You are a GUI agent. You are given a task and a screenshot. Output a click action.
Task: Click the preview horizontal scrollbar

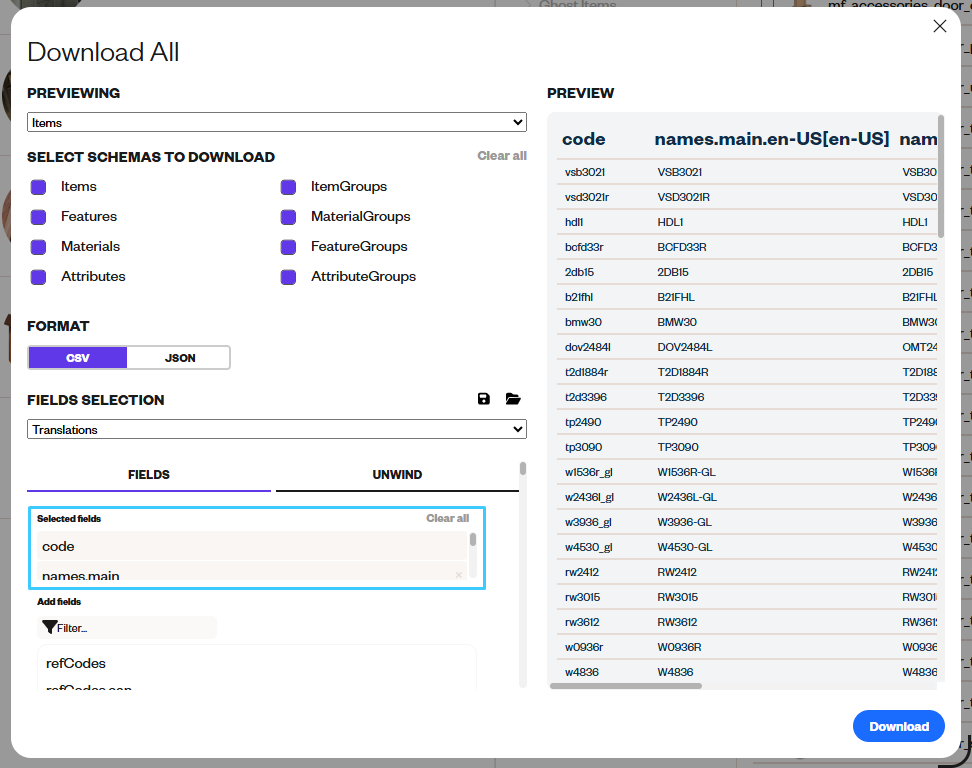pyautogui.click(x=625, y=686)
